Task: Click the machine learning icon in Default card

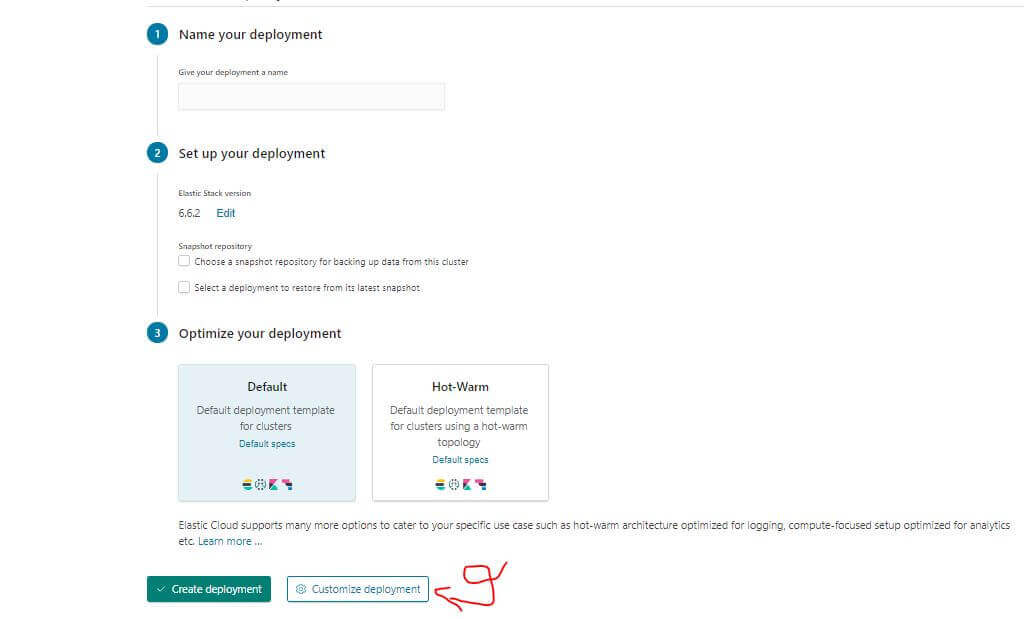Action: [260, 485]
